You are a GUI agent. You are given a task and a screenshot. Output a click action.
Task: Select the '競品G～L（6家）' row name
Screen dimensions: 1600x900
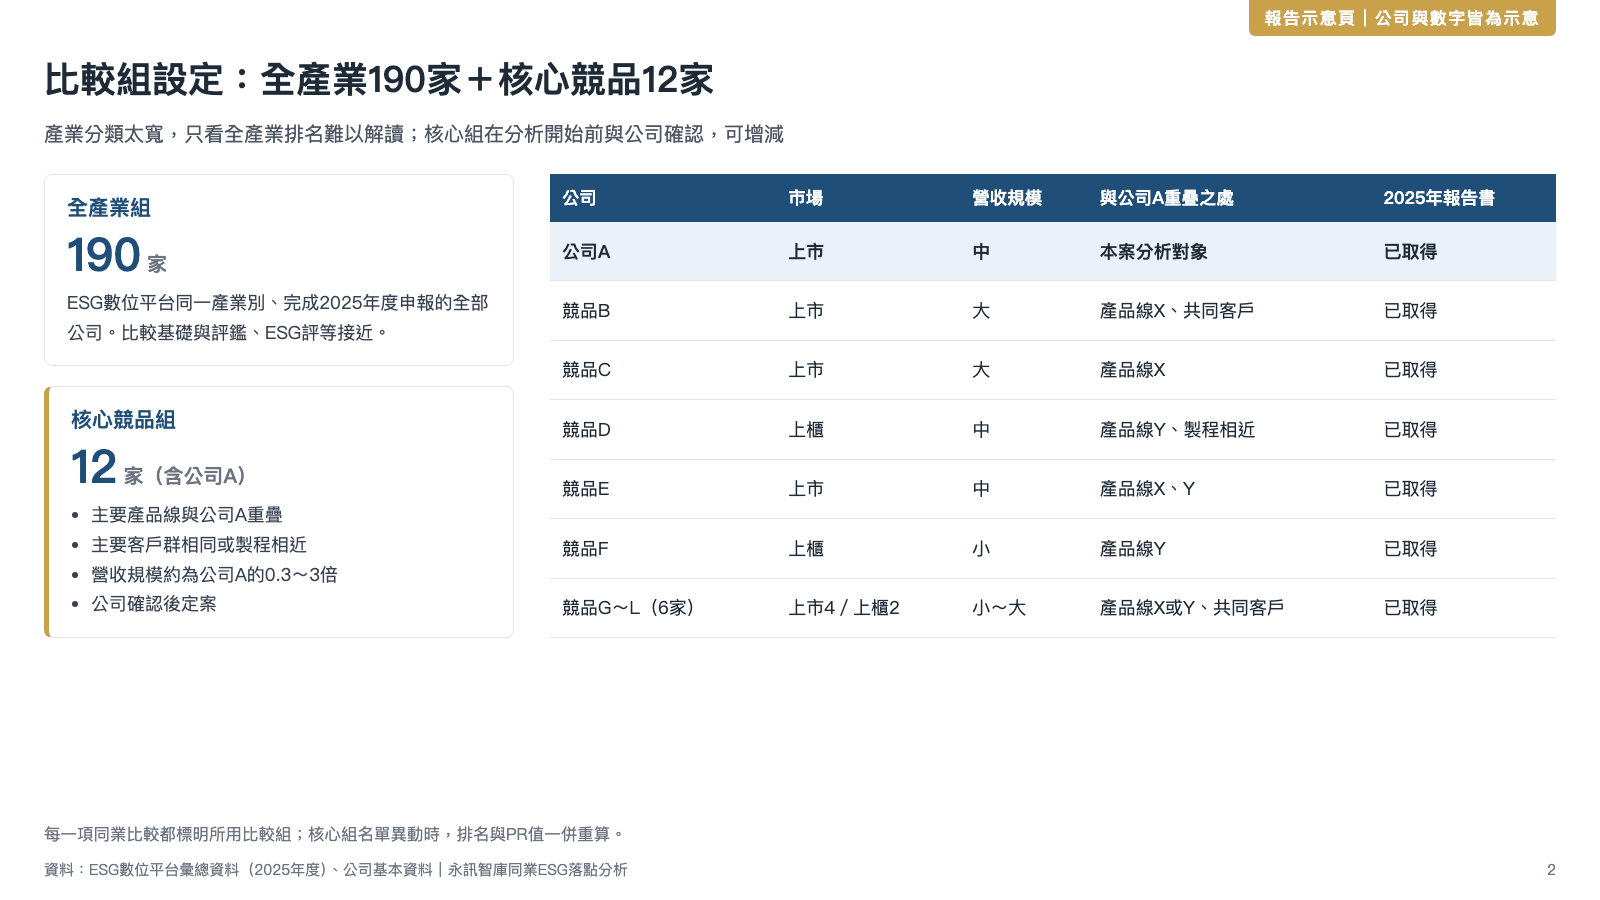pos(629,608)
